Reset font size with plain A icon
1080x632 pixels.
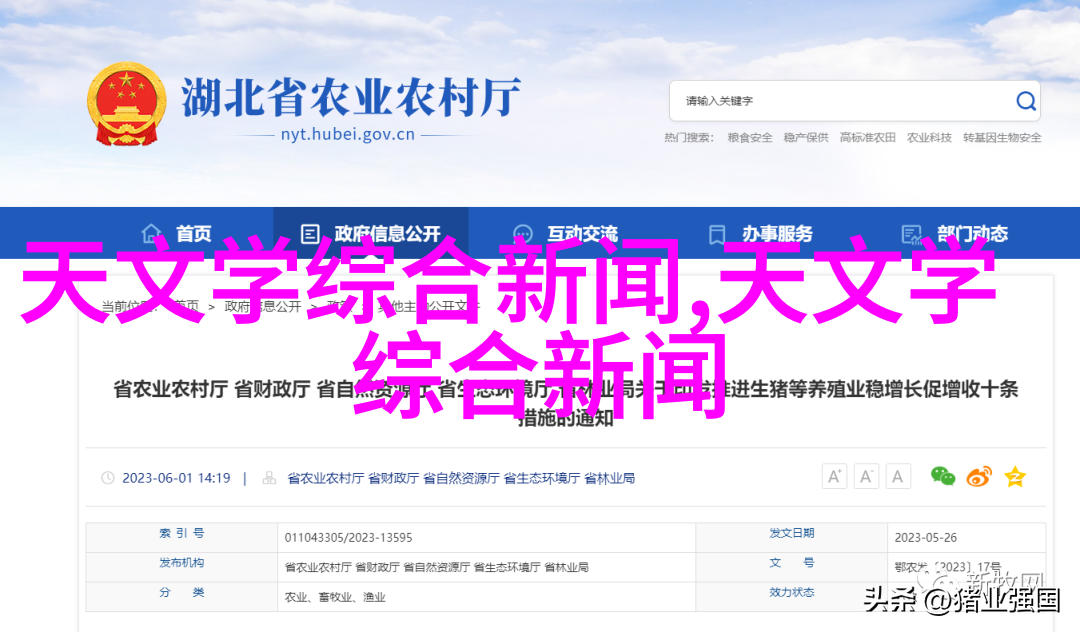coord(899,477)
